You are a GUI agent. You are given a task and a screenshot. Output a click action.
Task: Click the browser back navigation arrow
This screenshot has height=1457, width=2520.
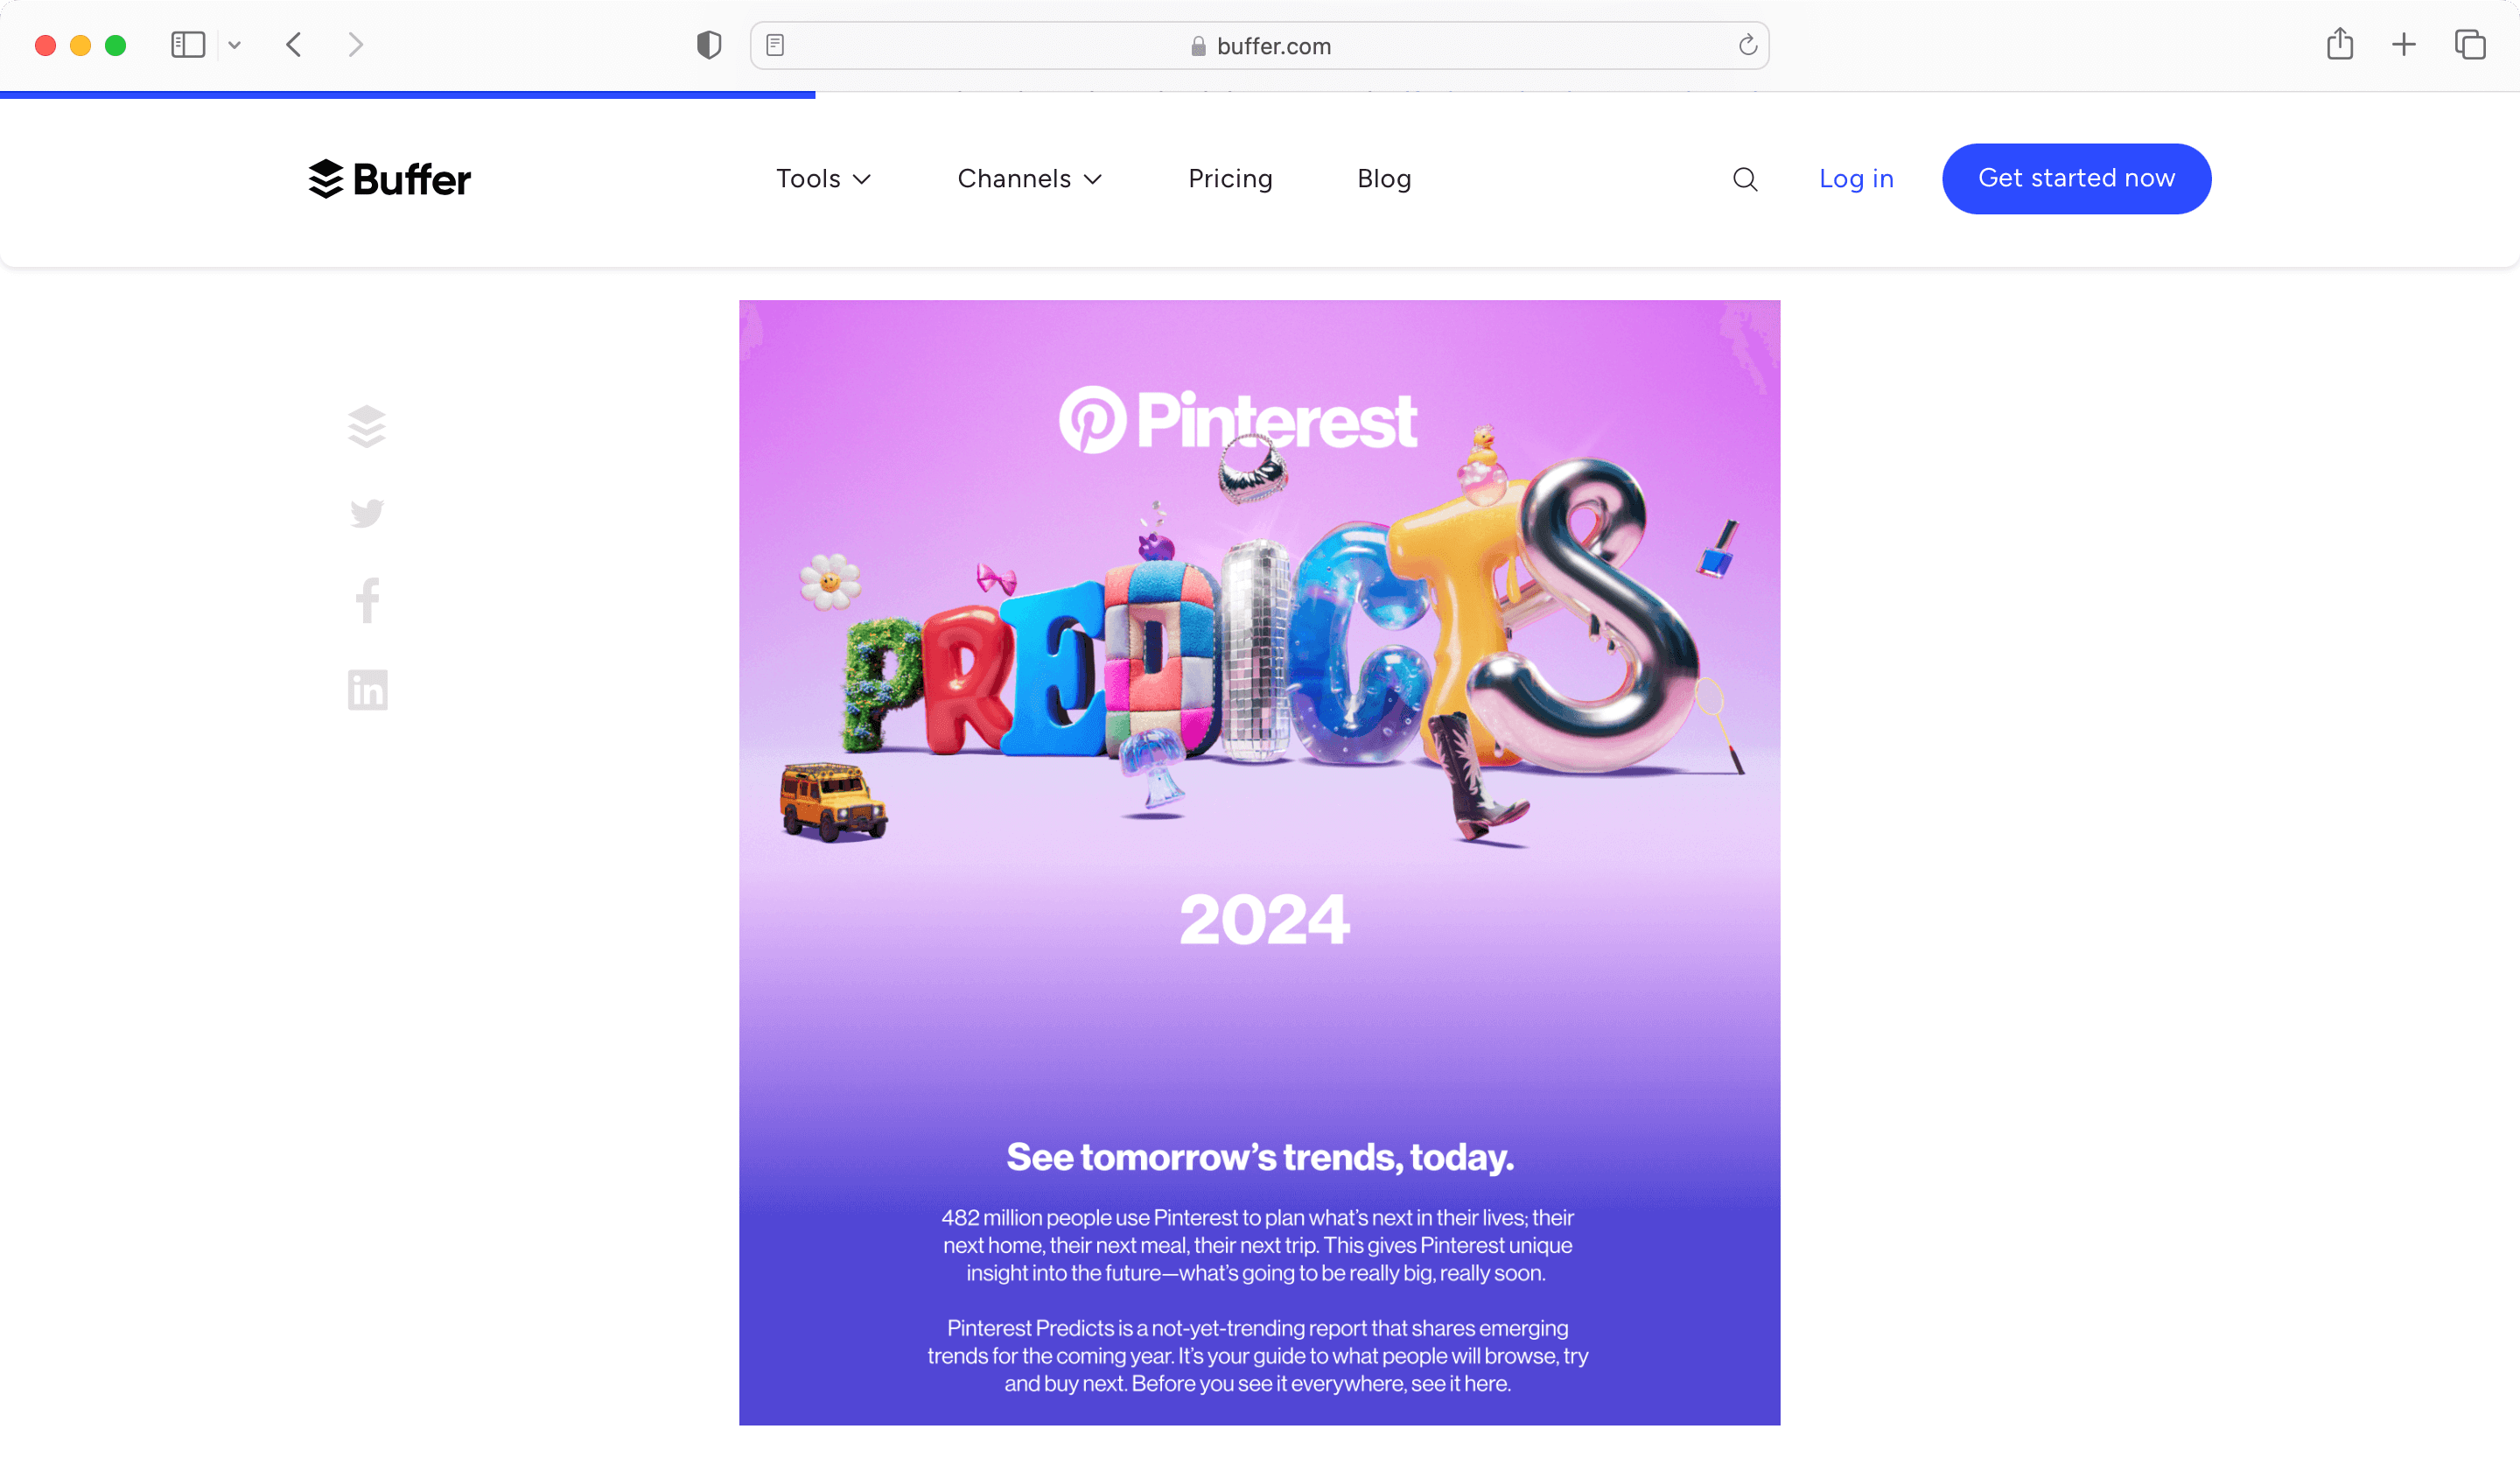[x=295, y=46]
